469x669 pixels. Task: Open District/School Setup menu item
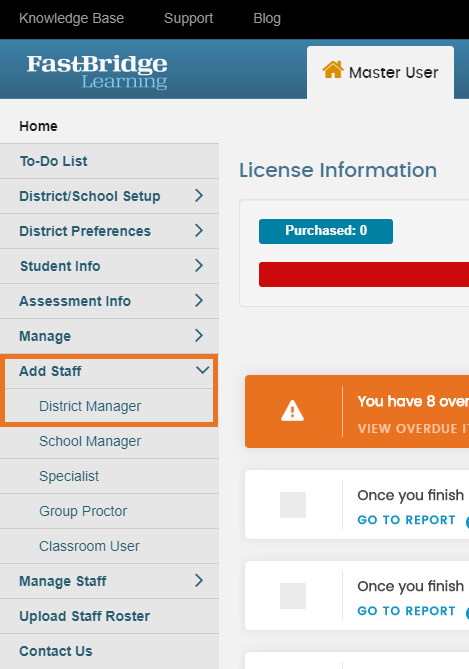[x=109, y=196]
